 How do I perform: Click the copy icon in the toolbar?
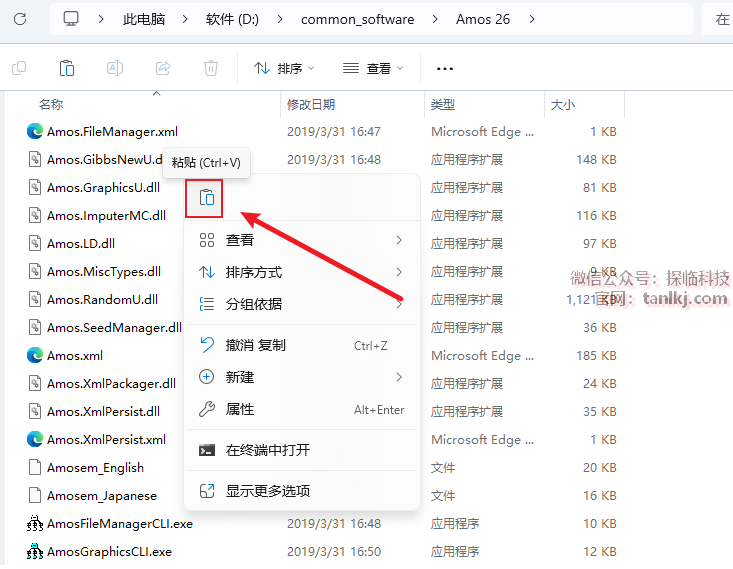pos(19,68)
